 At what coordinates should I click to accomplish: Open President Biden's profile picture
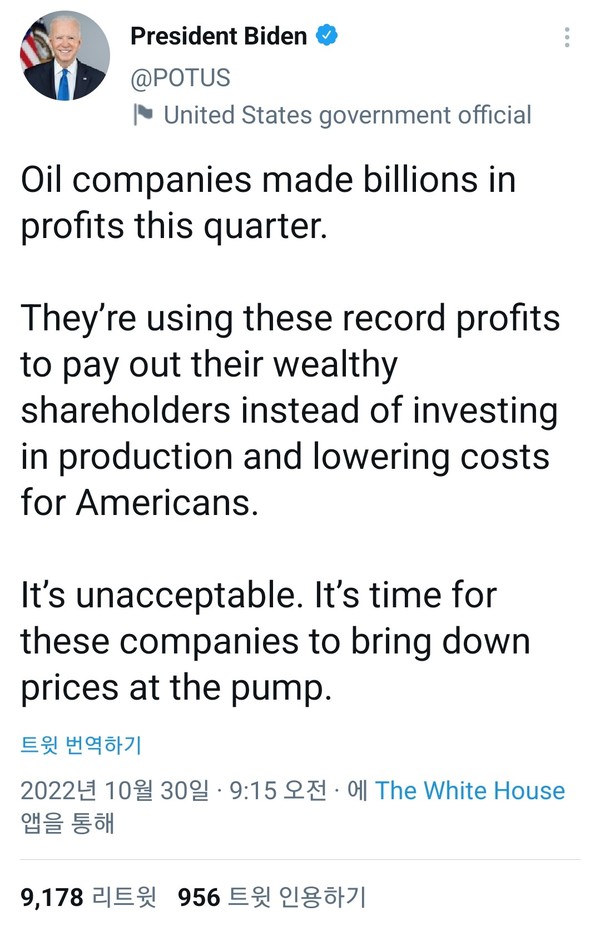coord(65,55)
